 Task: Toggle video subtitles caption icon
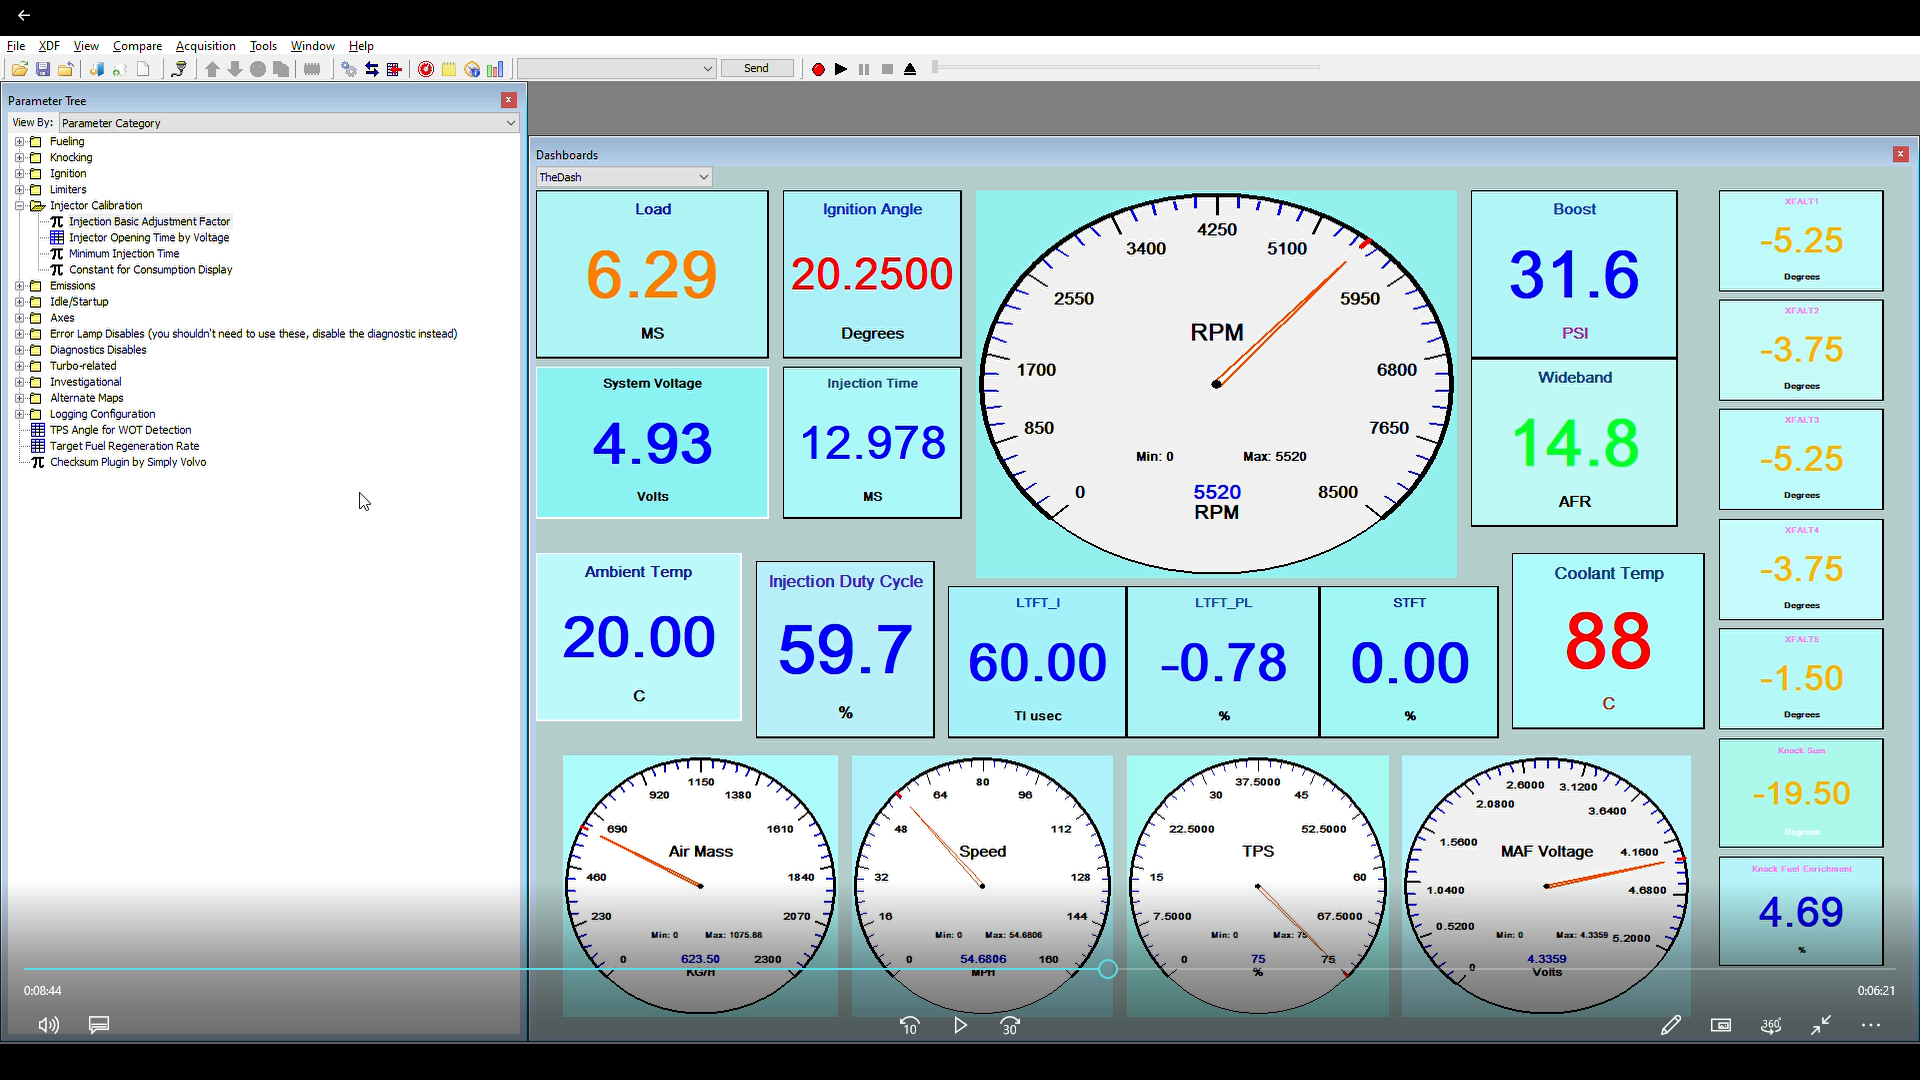[99, 1025]
